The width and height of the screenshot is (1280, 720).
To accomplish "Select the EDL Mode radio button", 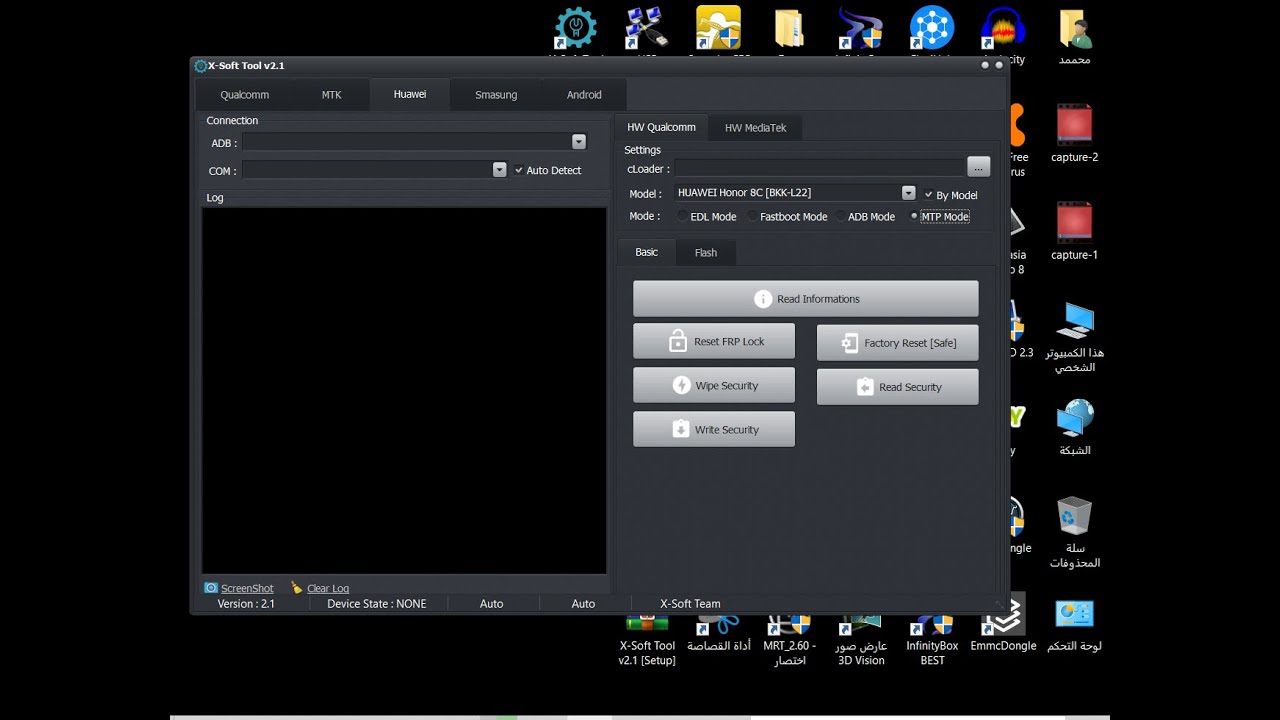I will point(682,216).
